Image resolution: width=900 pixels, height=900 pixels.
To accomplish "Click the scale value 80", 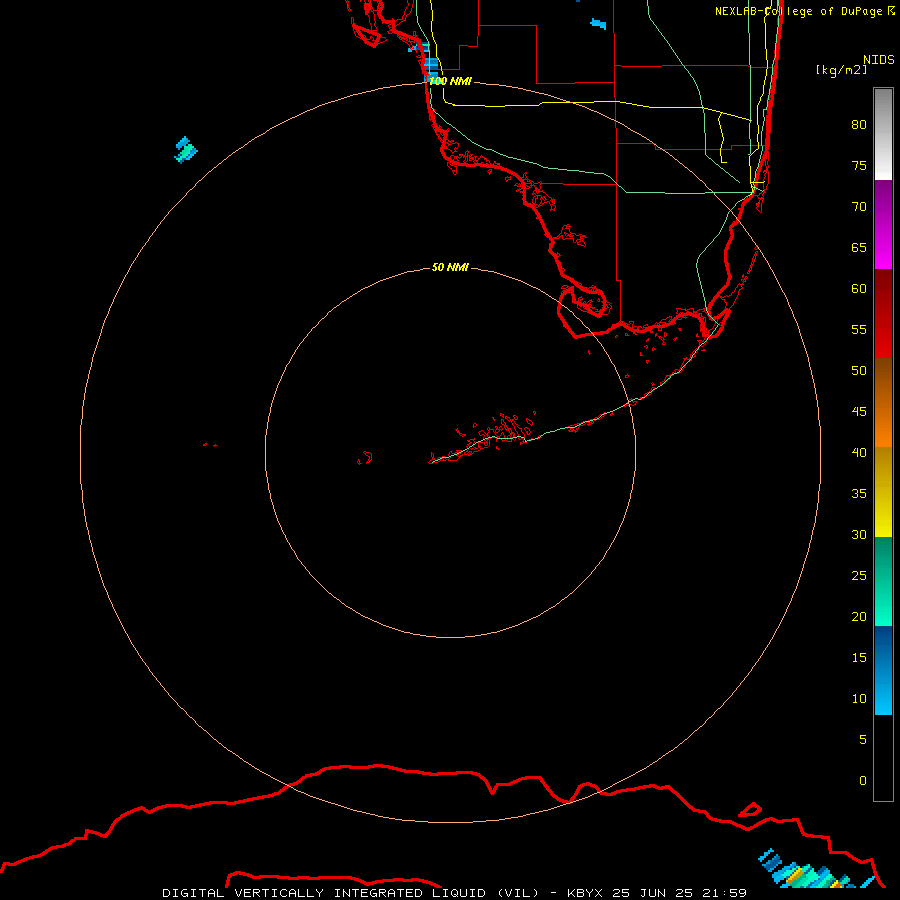I will point(859,125).
